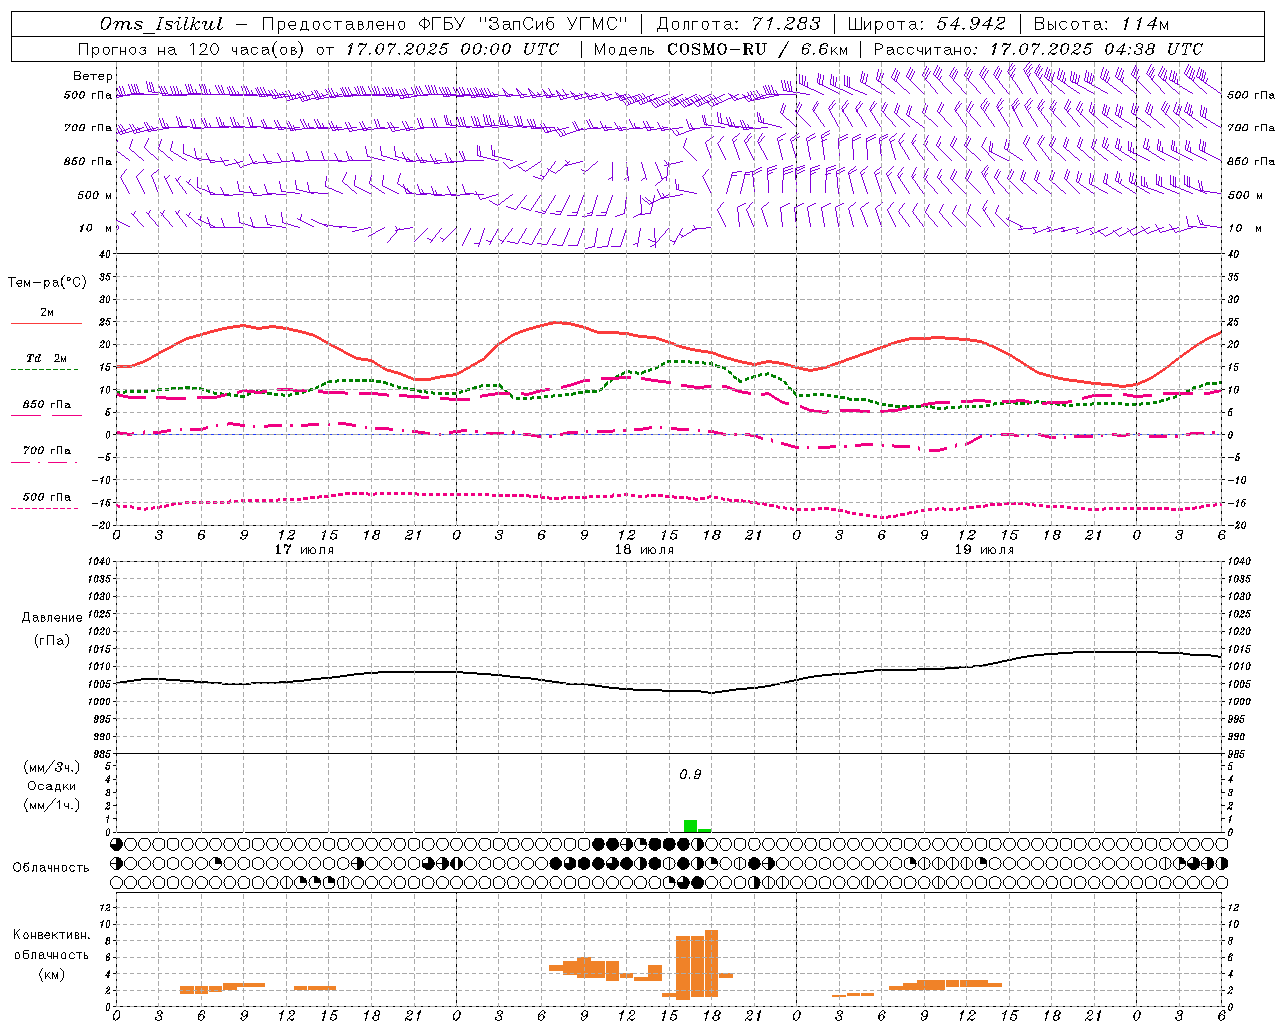The height and width of the screenshot is (1024, 1280).
Task: Click the '(гПа)' pressure unit label
Action: (52, 640)
